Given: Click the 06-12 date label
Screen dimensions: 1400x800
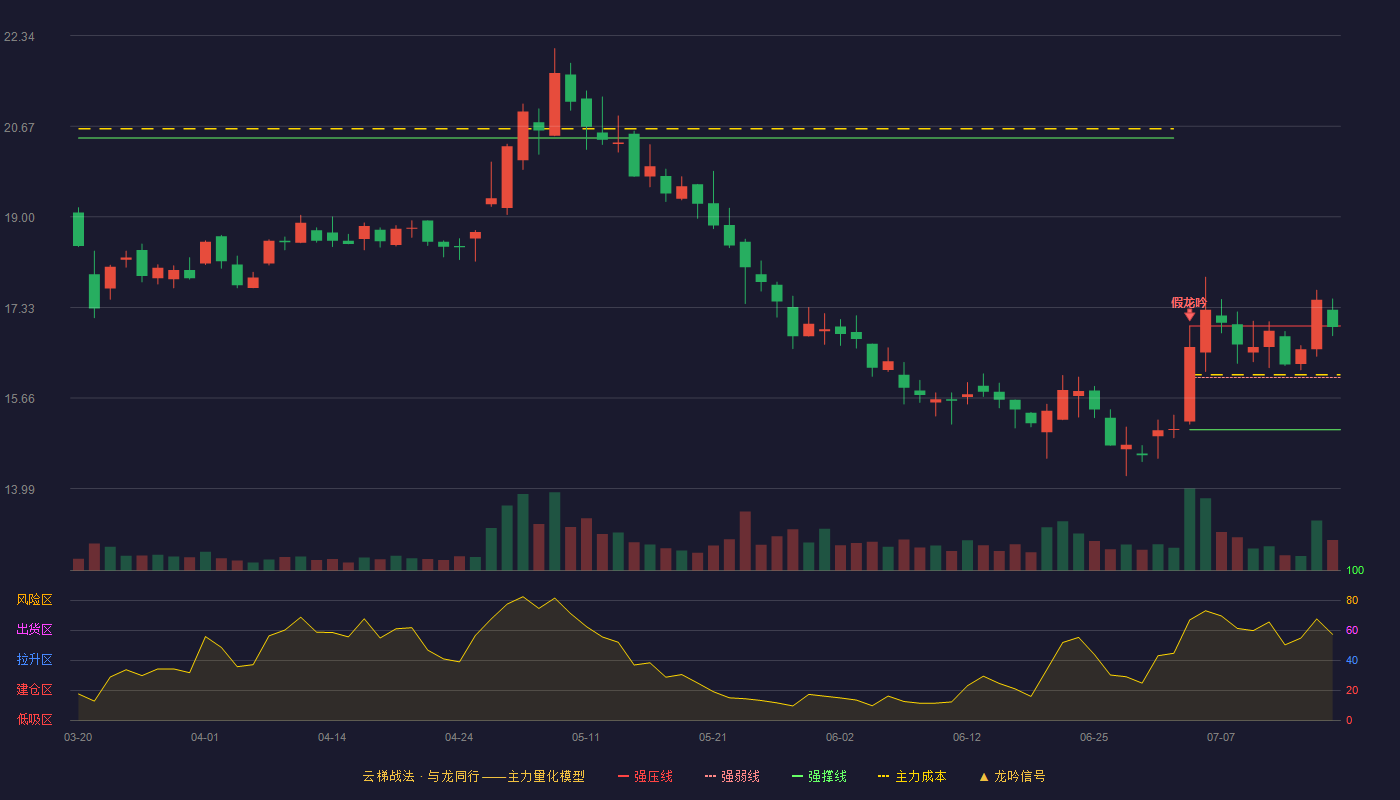Looking at the screenshot, I should [x=967, y=737].
